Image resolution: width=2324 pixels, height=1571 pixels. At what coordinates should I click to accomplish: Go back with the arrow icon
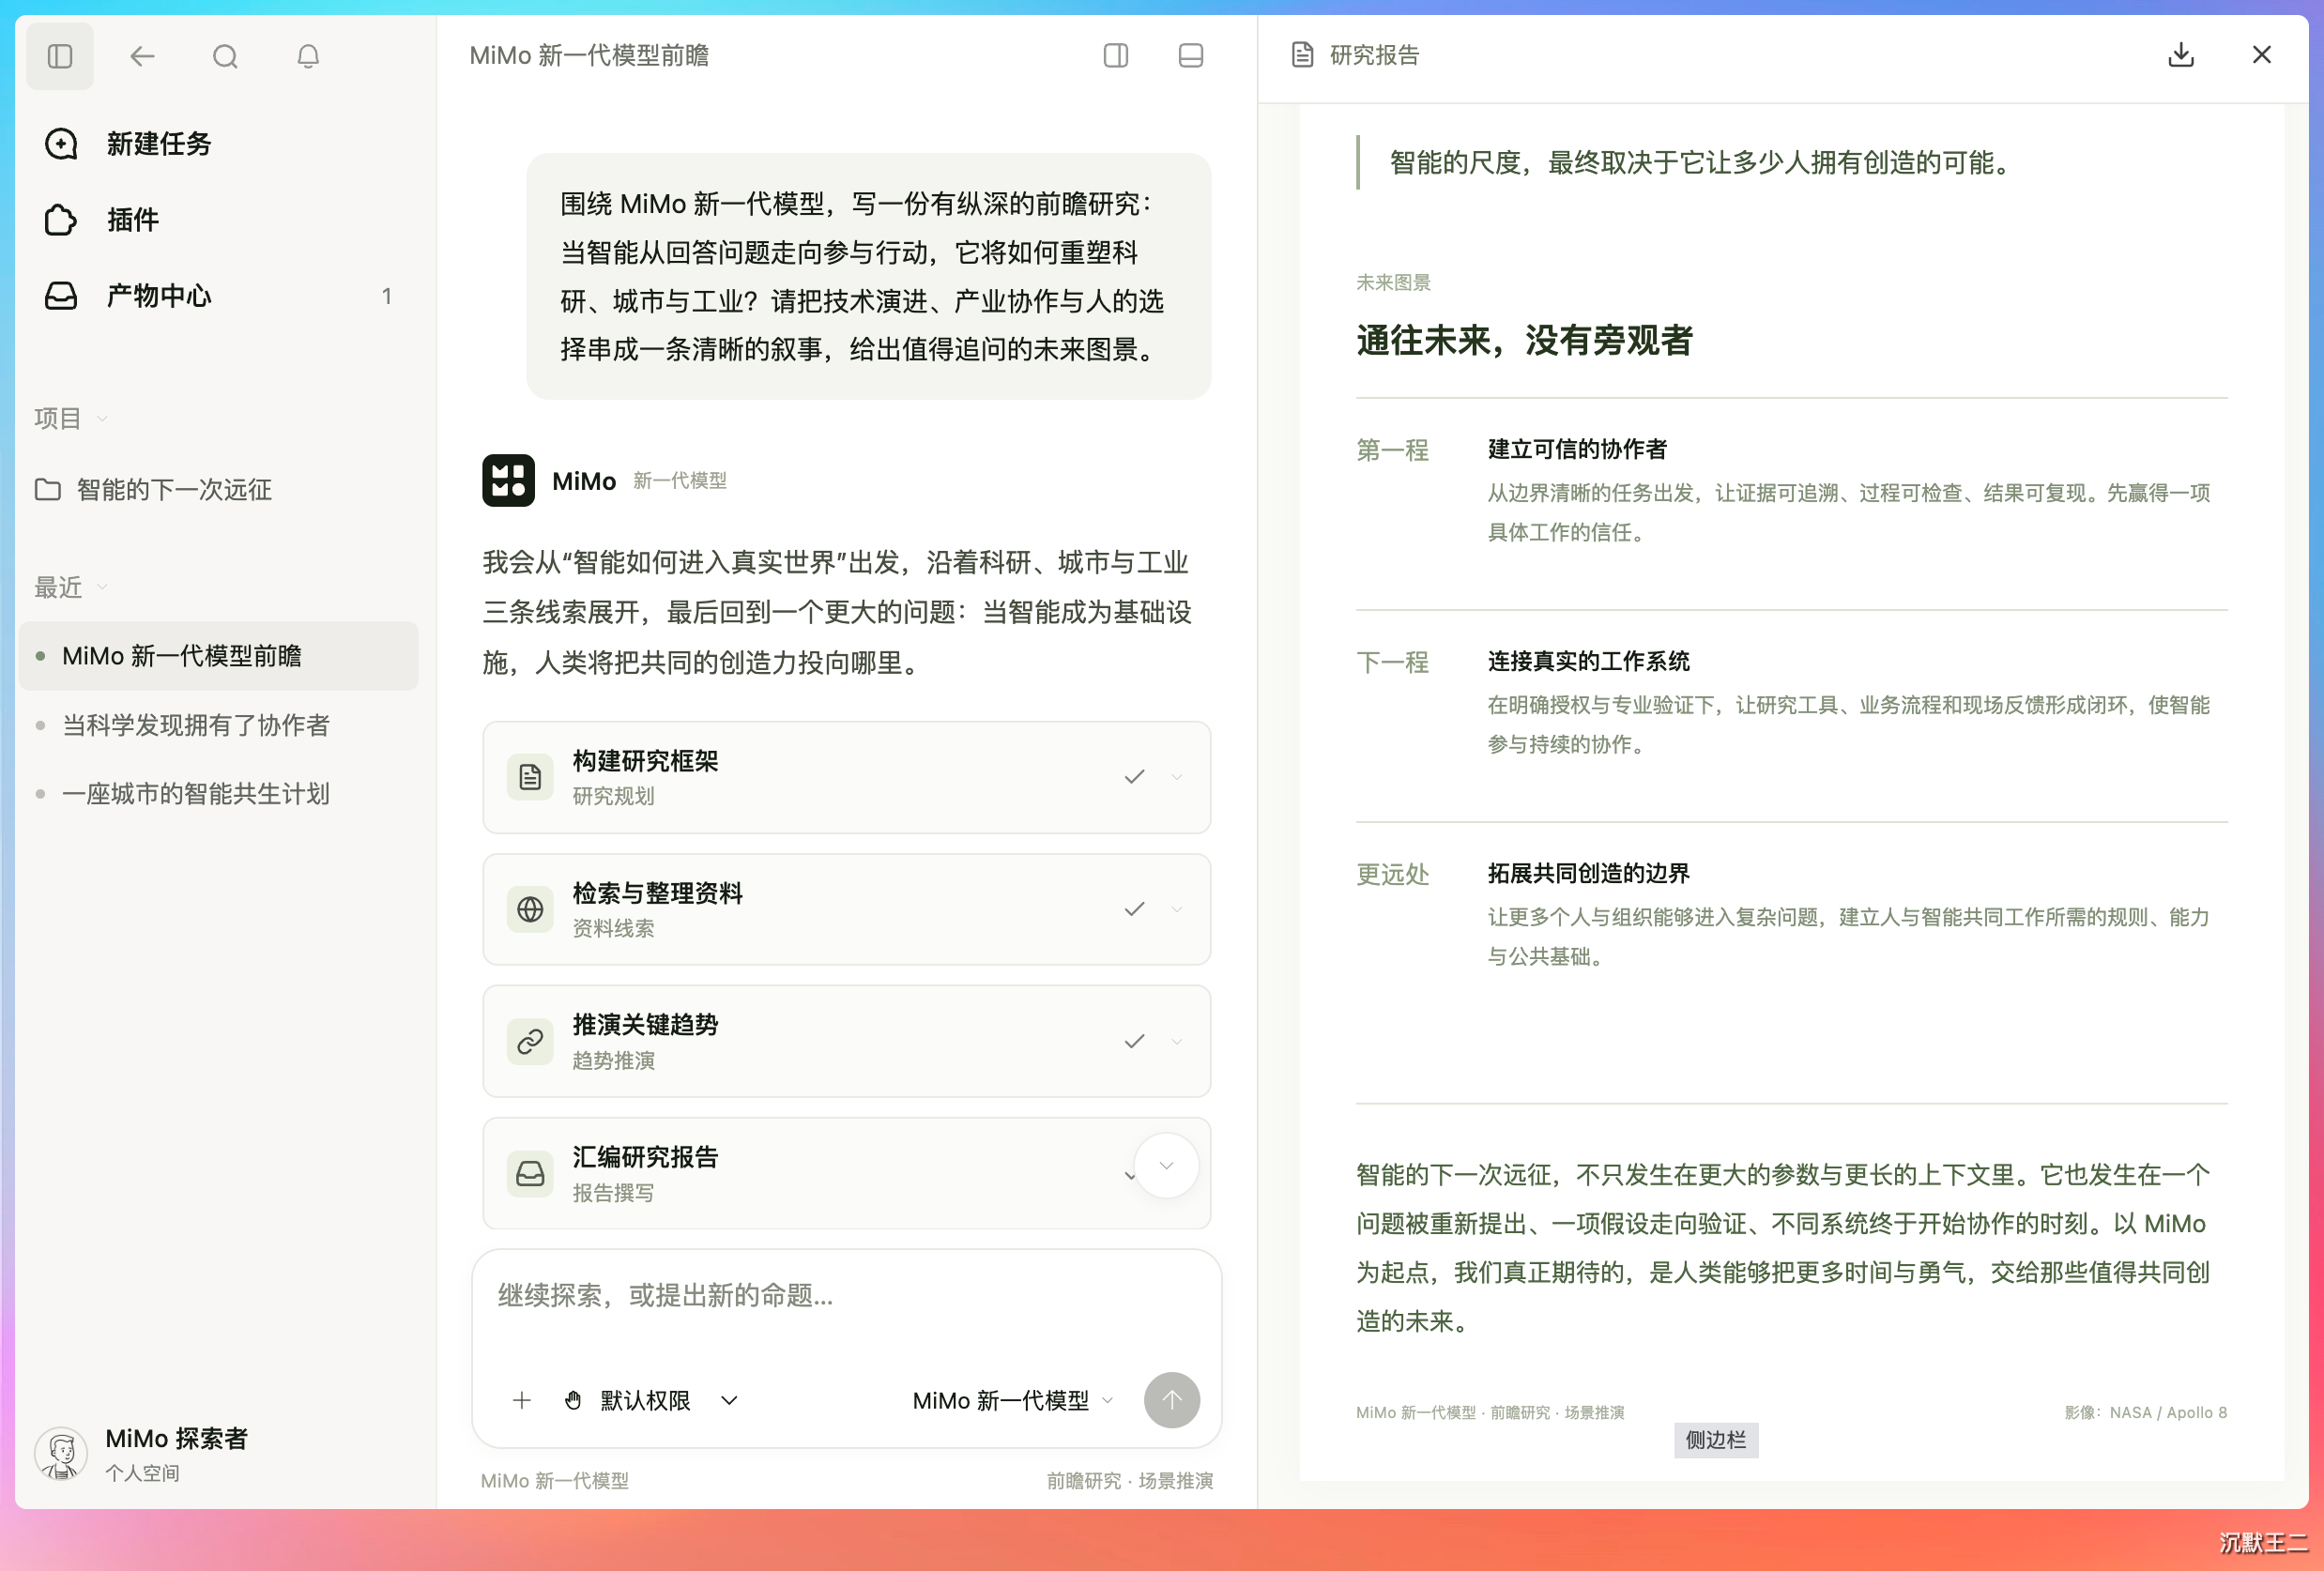click(x=142, y=56)
